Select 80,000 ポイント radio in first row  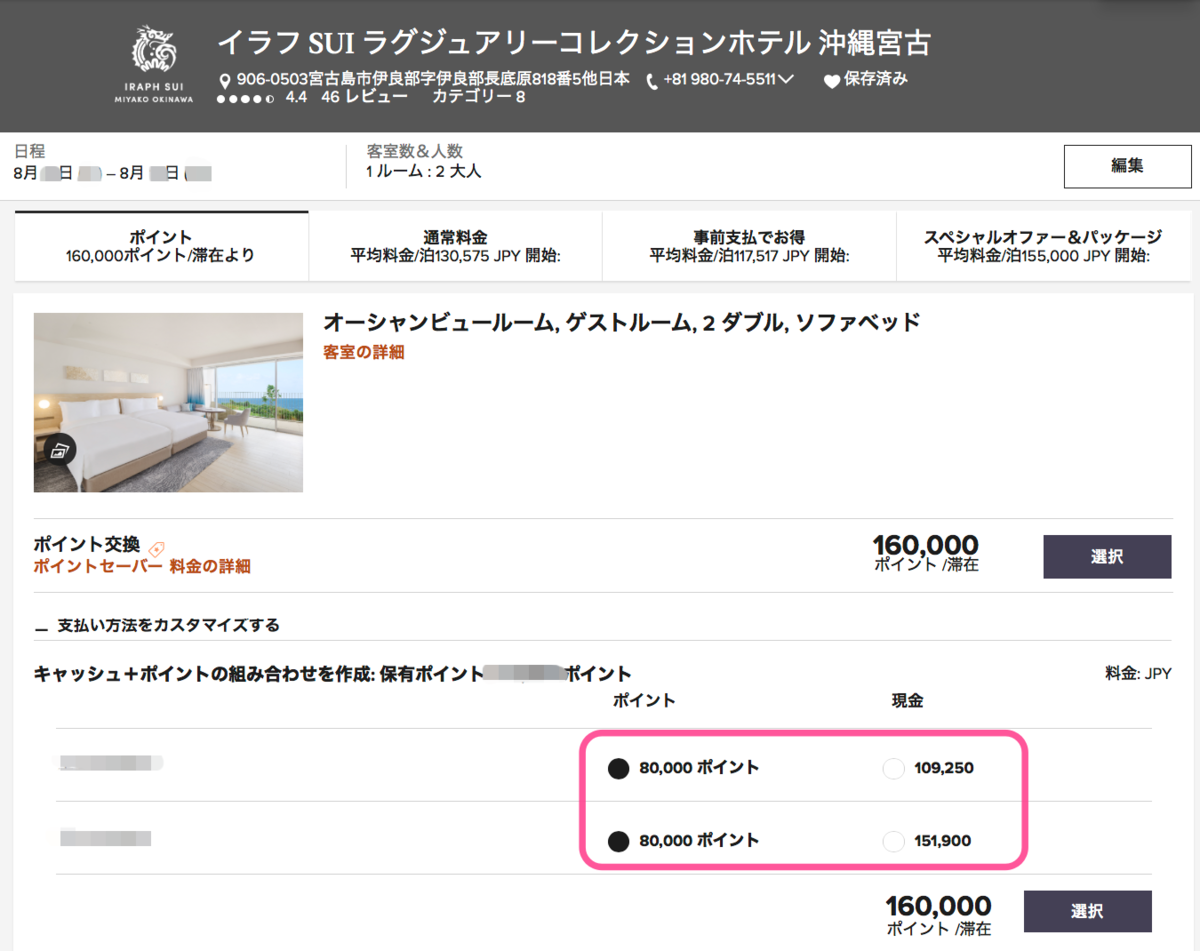[x=619, y=768]
